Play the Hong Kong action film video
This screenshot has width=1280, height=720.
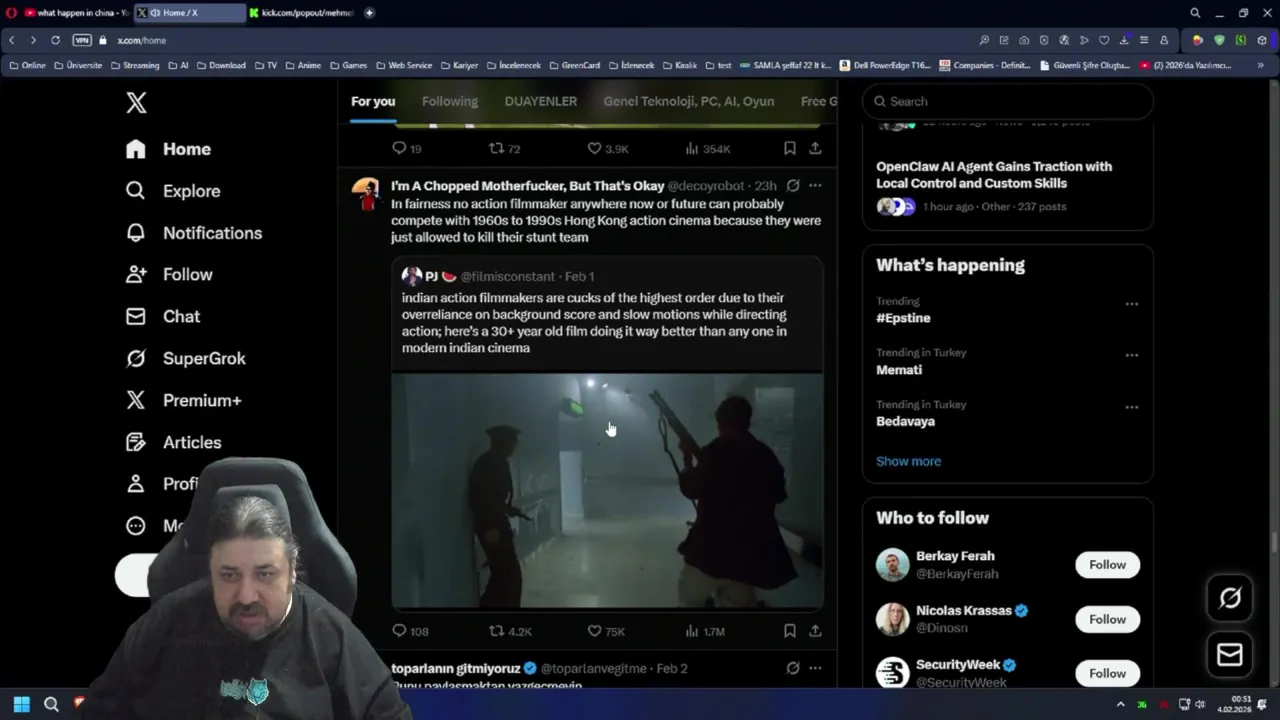click(x=607, y=491)
